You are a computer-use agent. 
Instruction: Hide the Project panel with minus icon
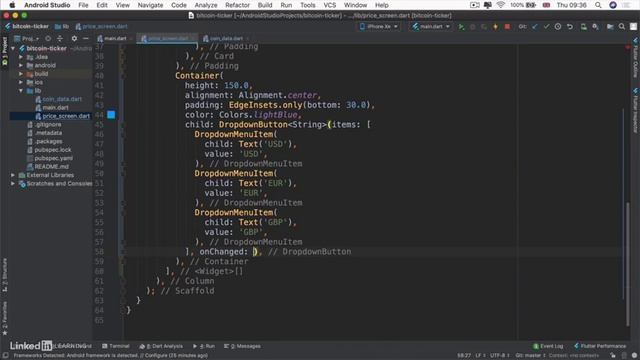86,38
